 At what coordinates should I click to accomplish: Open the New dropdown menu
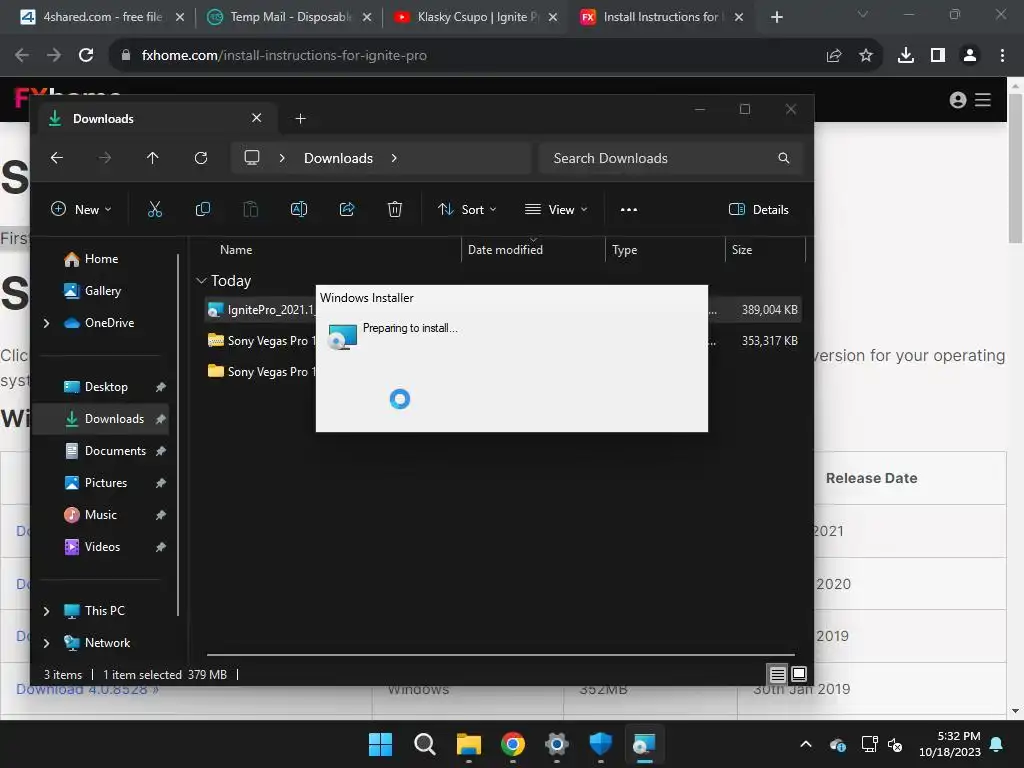point(81,209)
